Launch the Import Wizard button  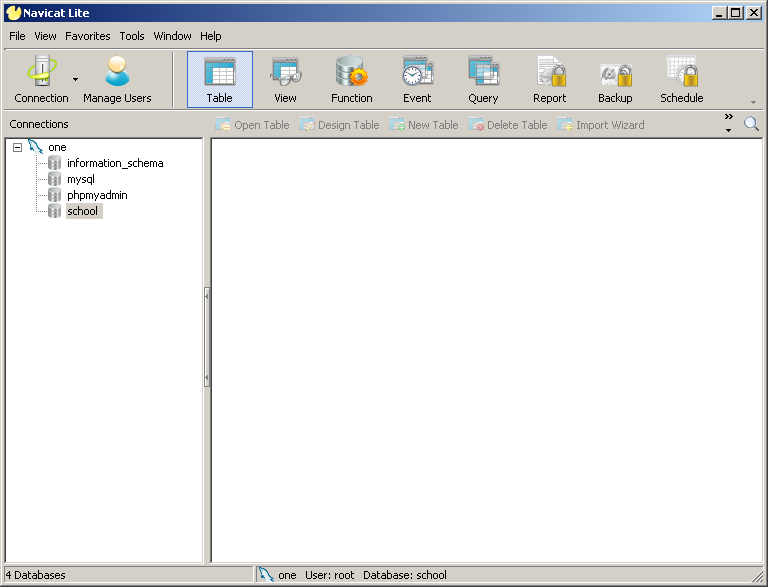(601, 125)
